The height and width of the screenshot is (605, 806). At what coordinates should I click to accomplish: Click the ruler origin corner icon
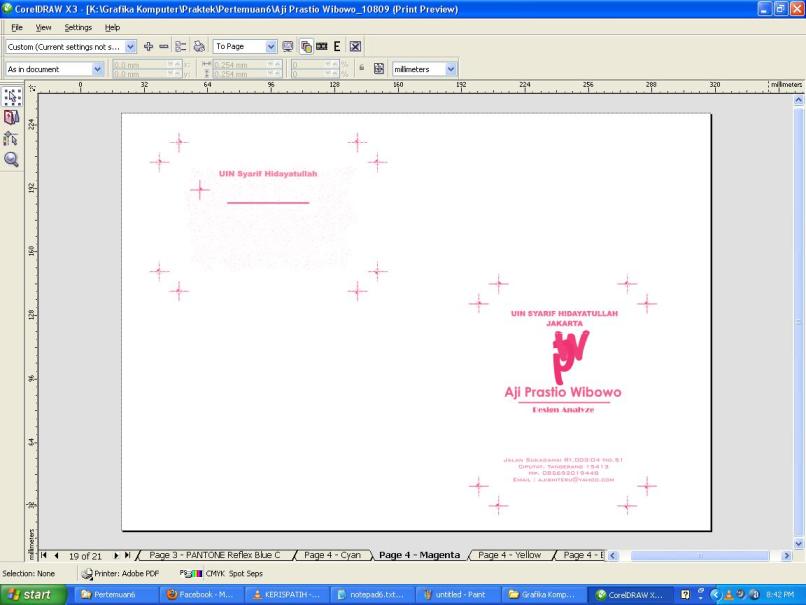32,88
